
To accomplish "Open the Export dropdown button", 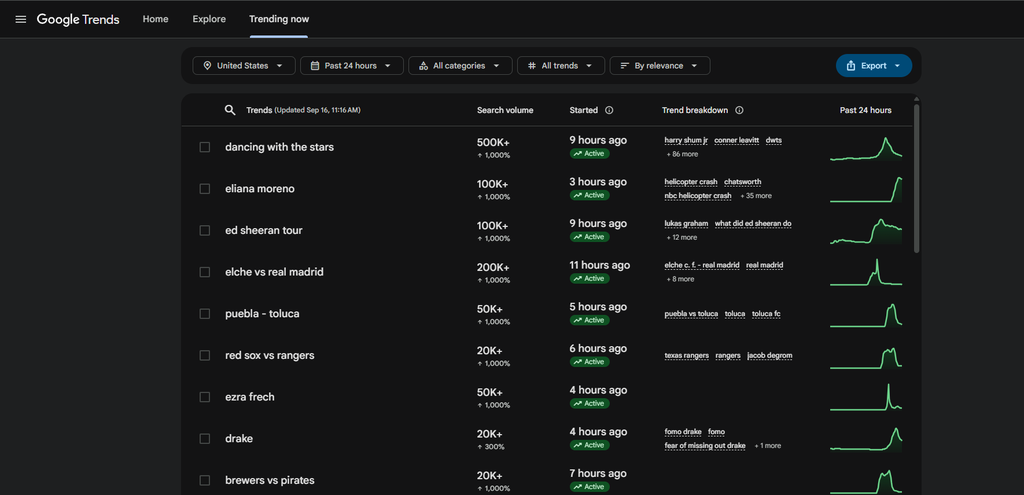I will point(874,66).
